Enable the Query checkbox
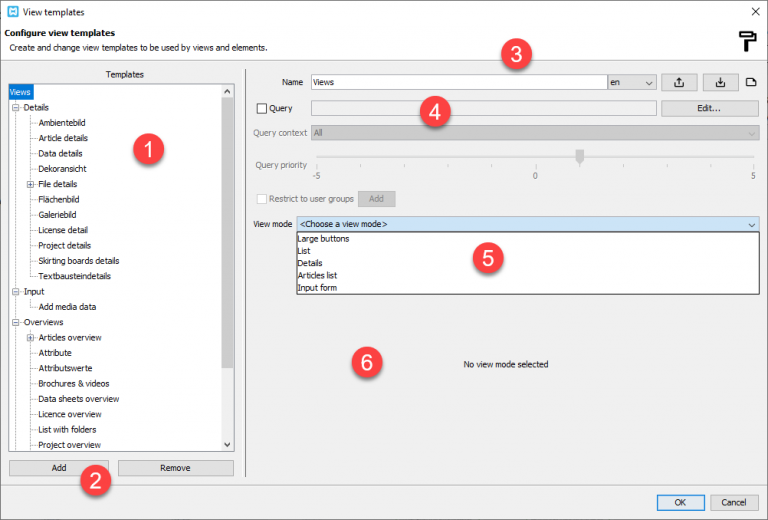 click(x=262, y=108)
